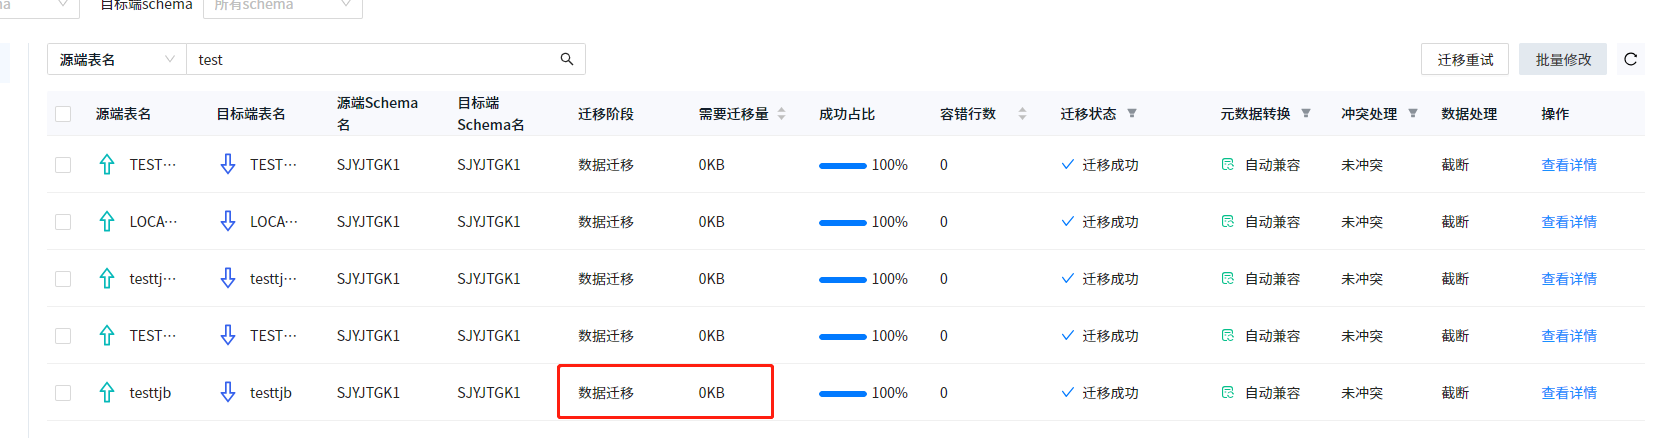Click source table name LOCA···
Viewport: 1659px width, 438px height.
tap(153, 222)
